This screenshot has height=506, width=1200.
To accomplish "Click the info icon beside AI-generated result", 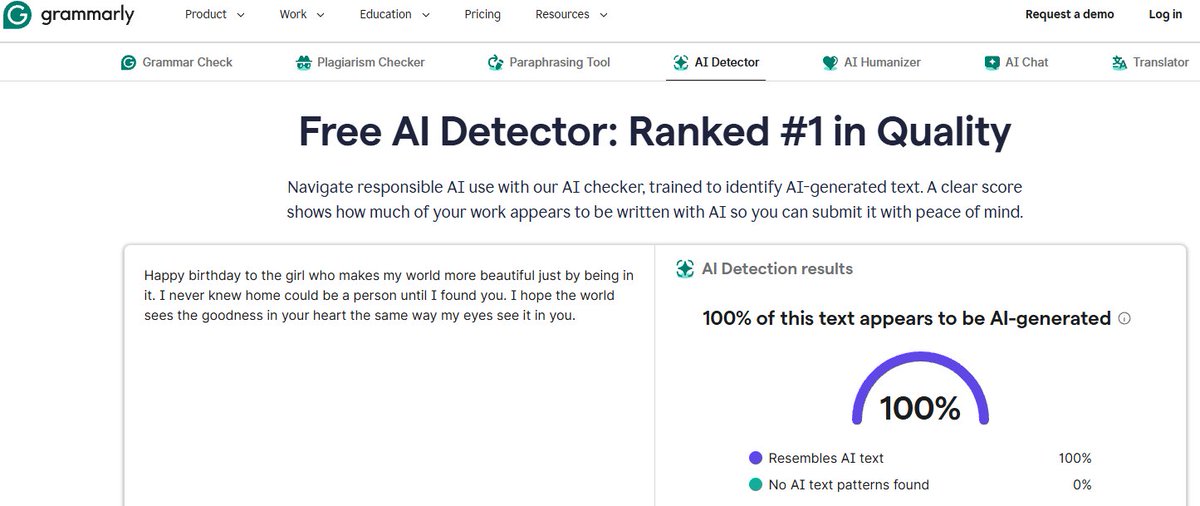I will coord(1124,319).
